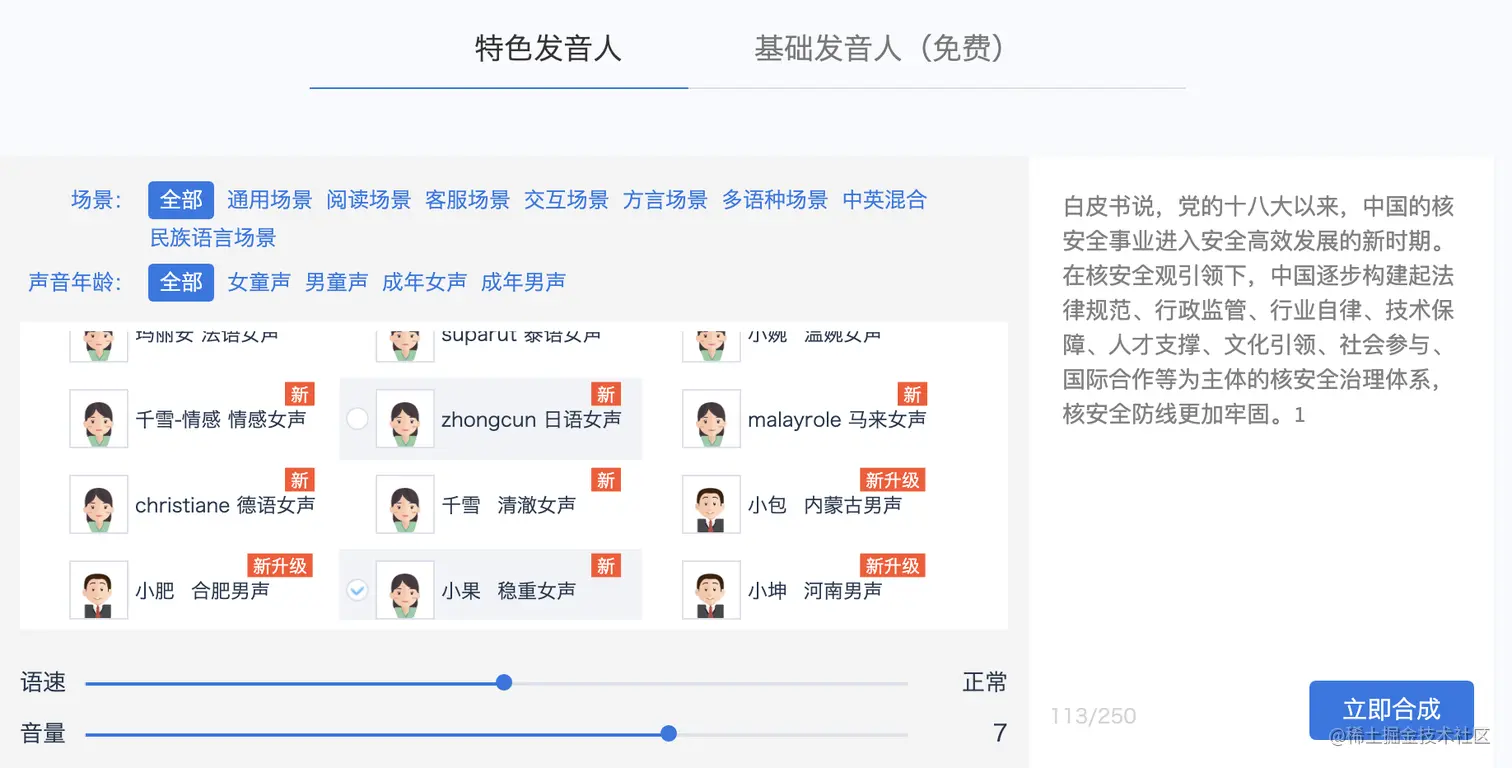
Task: Select 全部 in the 场景 filter
Action: 181,200
